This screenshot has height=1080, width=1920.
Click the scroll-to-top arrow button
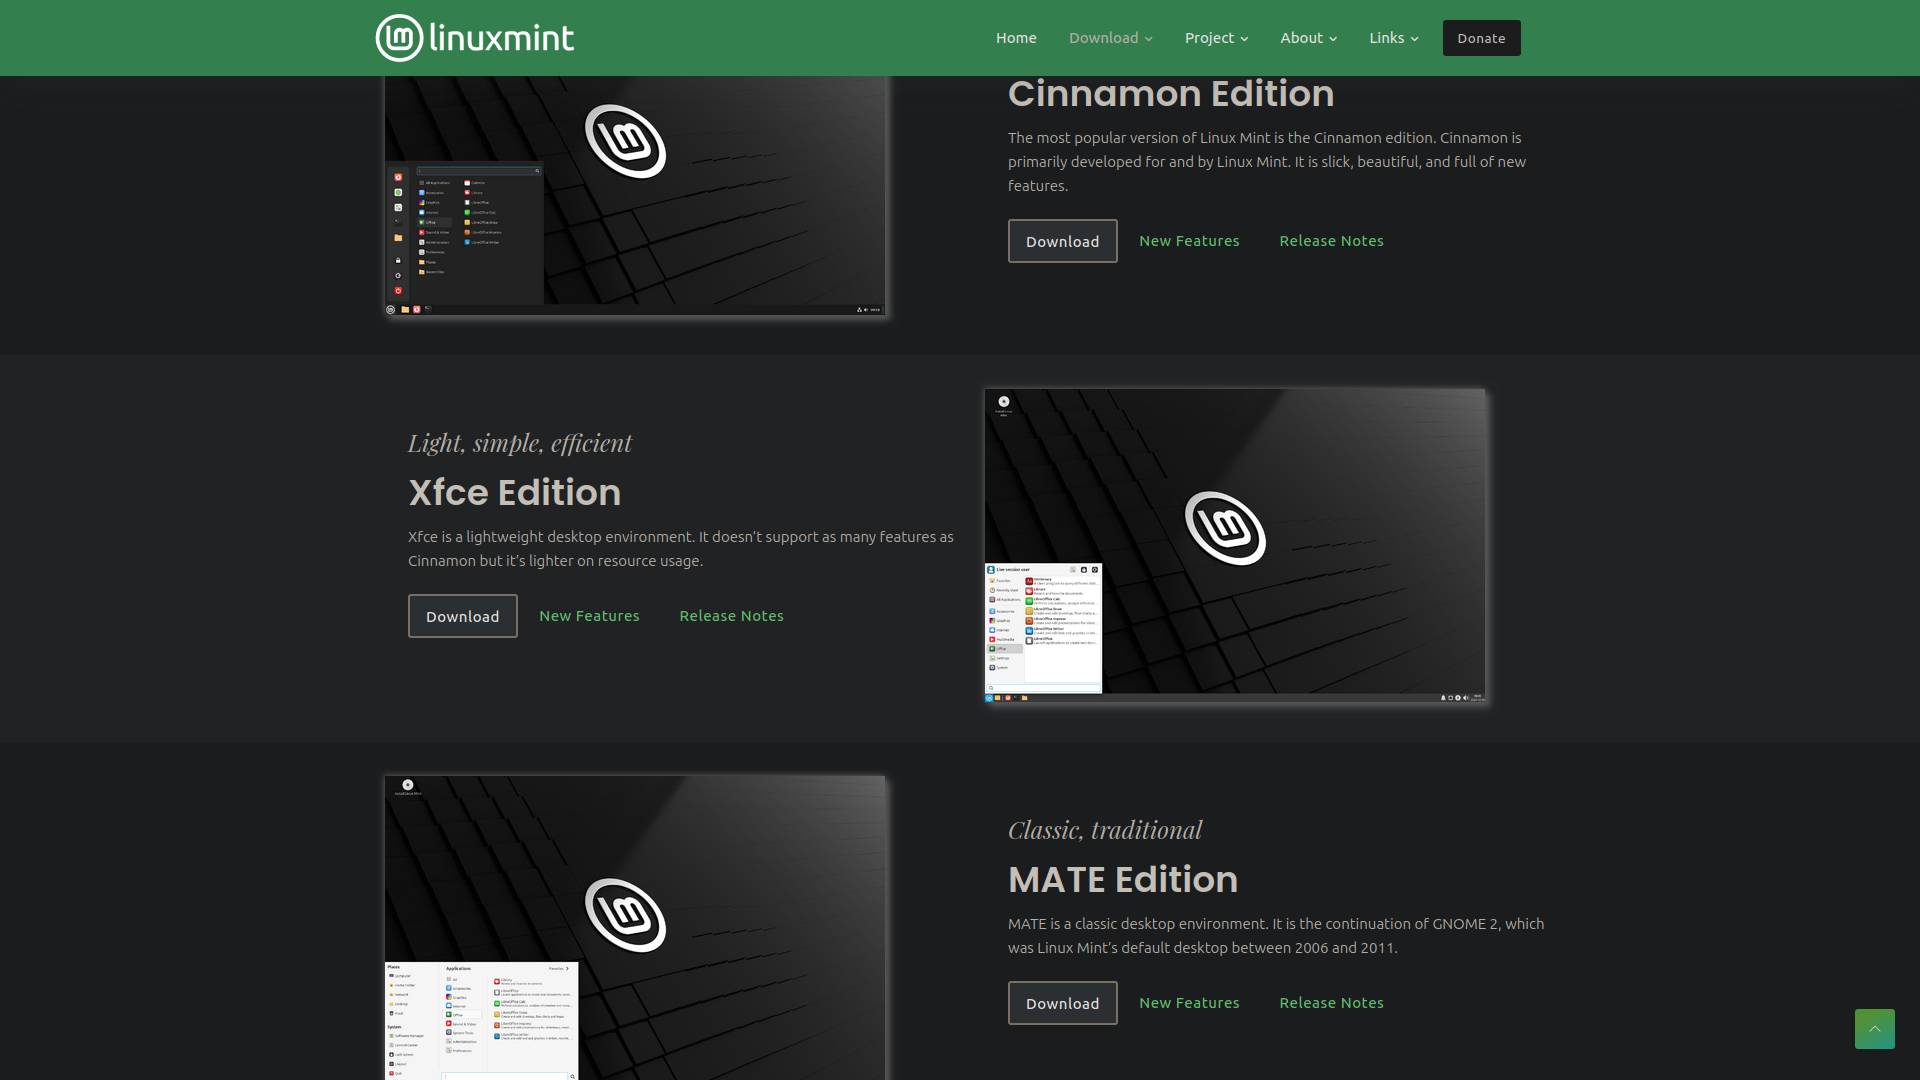pyautogui.click(x=1874, y=1028)
